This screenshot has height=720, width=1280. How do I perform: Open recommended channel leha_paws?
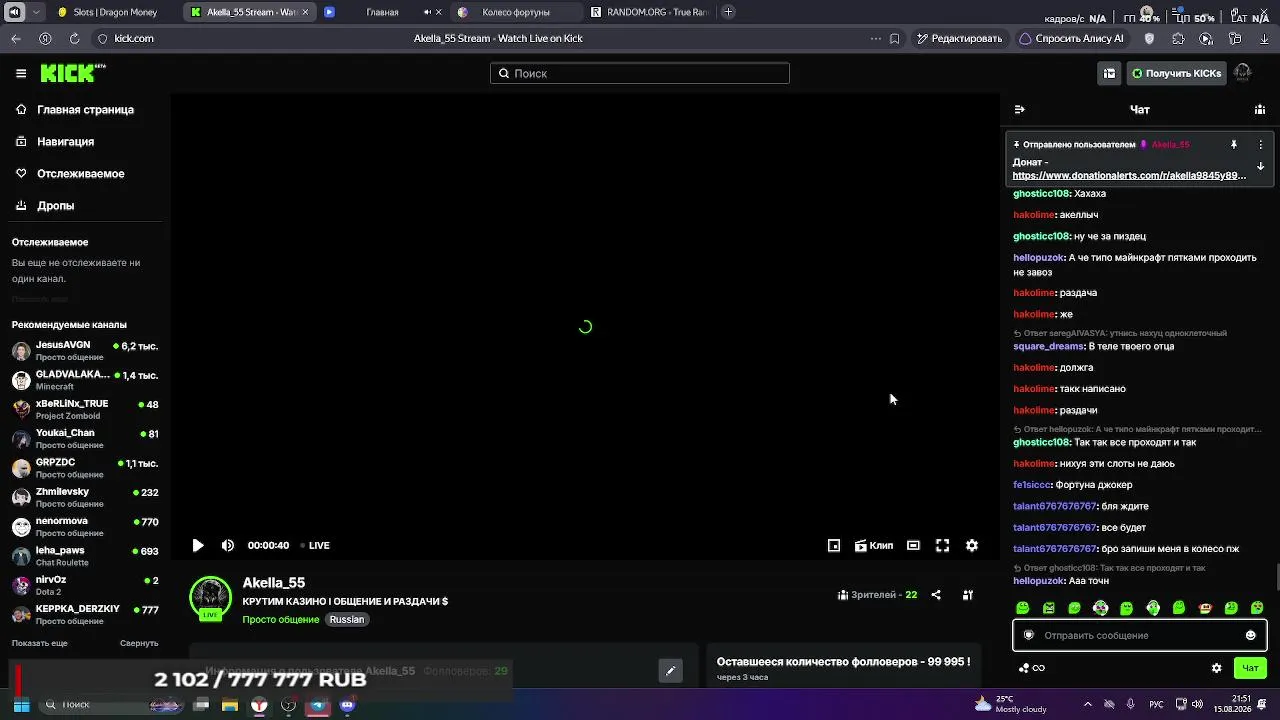(85, 556)
